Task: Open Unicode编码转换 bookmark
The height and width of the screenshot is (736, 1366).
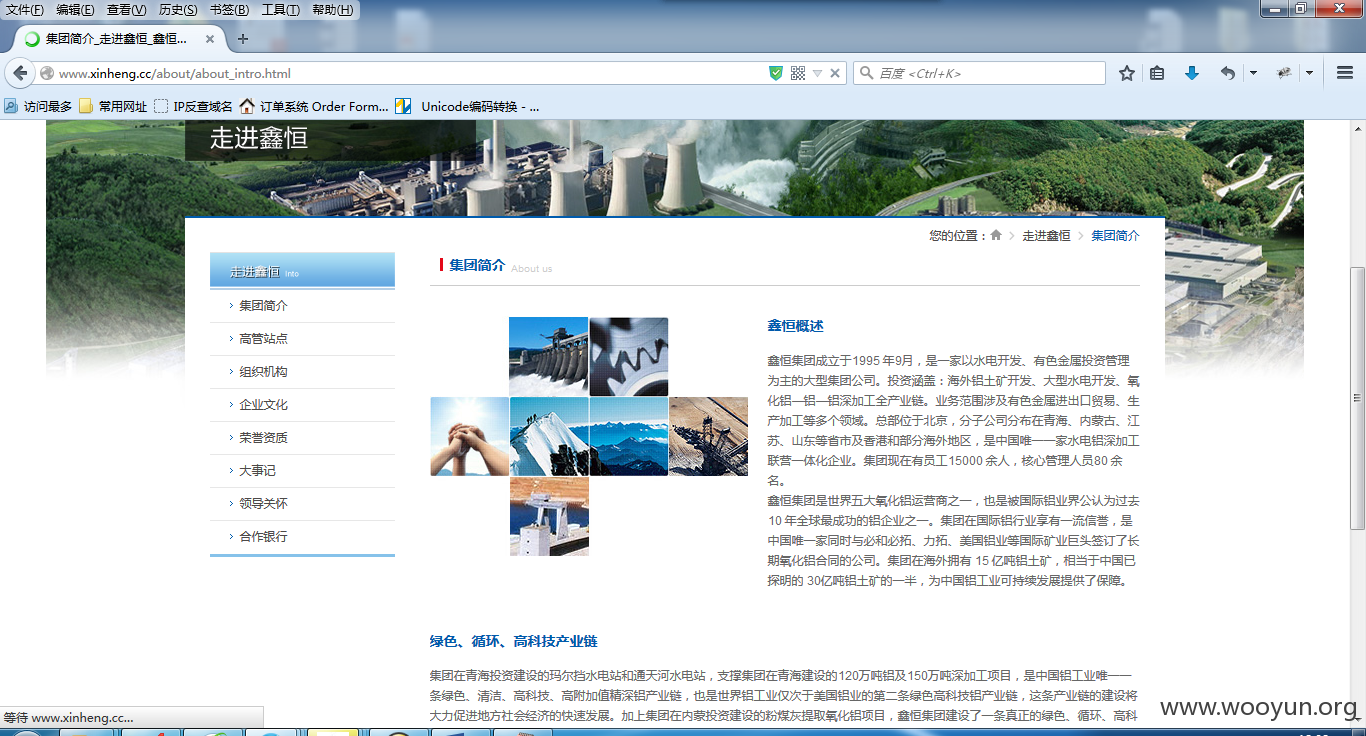Action: [x=467, y=106]
